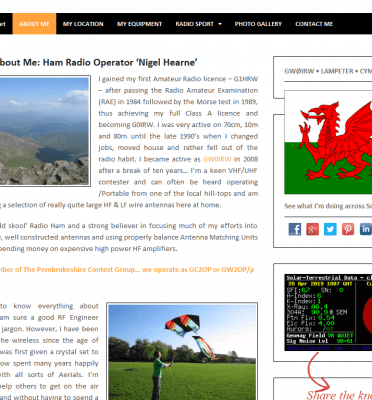Select the About Me menu tab
This screenshot has width=372, height=400.
34,24
